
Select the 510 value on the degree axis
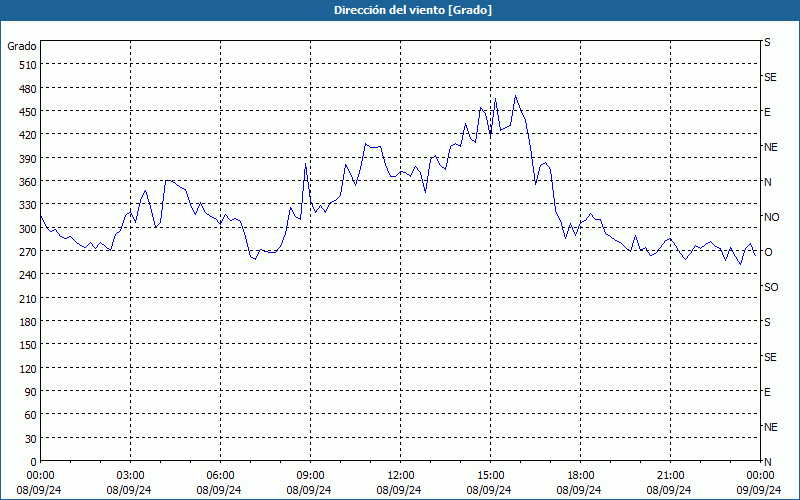tap(29, 65)
